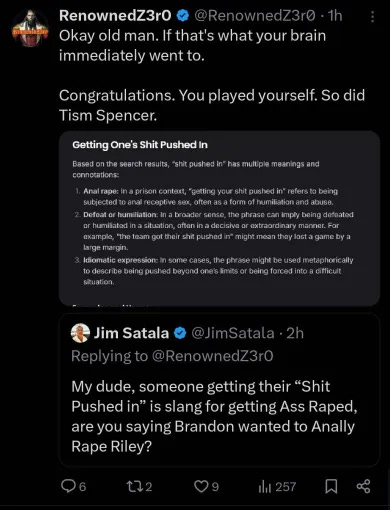Open Jim Satala's small avatar

click(80, 333)
